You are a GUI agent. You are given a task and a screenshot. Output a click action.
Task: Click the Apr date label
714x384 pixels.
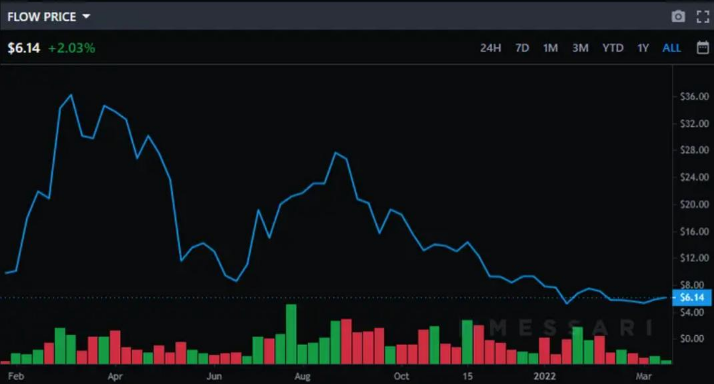point(115,376)
